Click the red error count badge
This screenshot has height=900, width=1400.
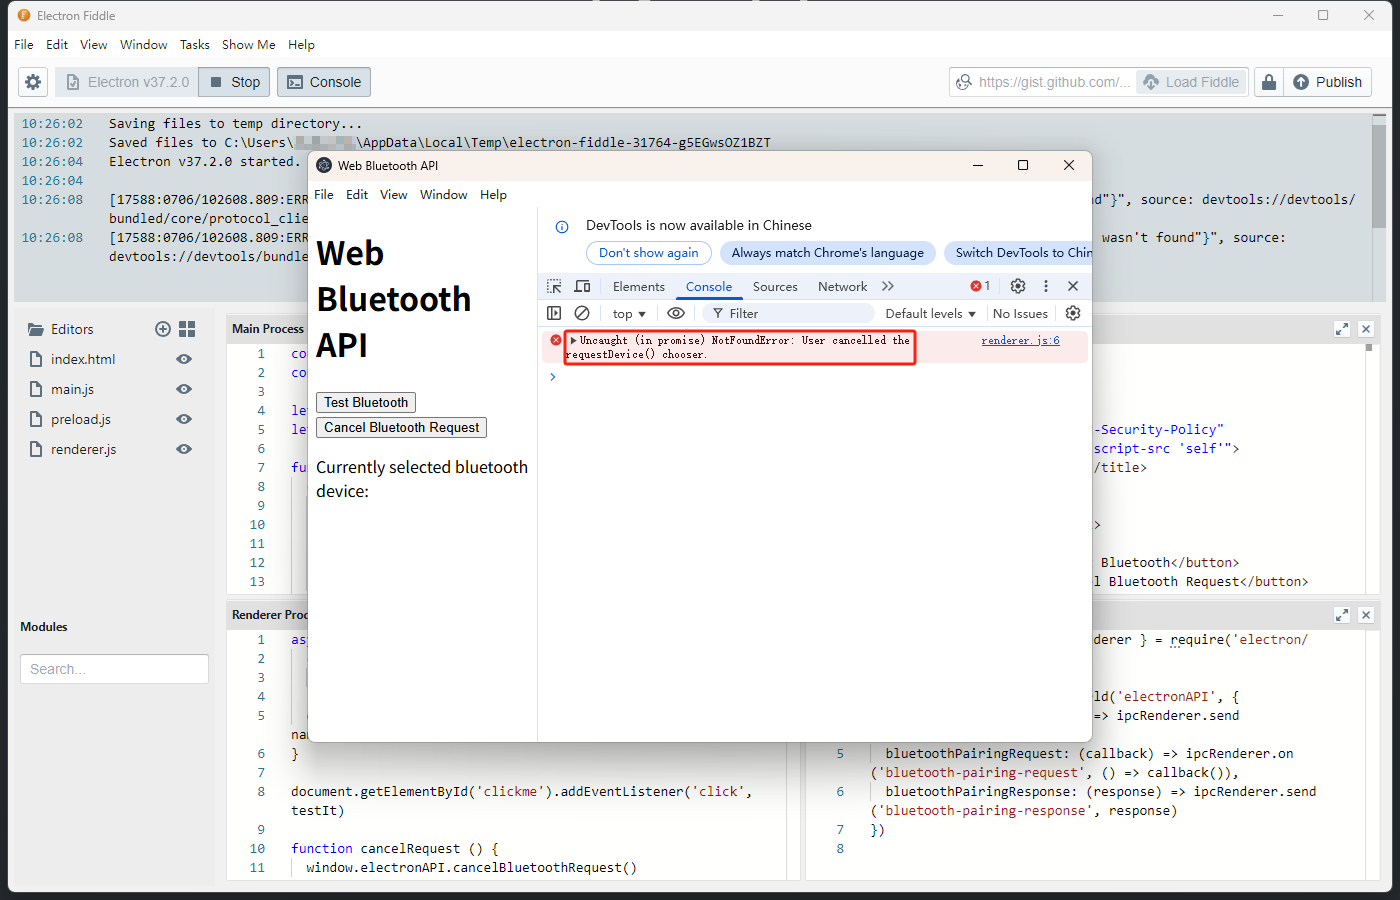[980, 286]
